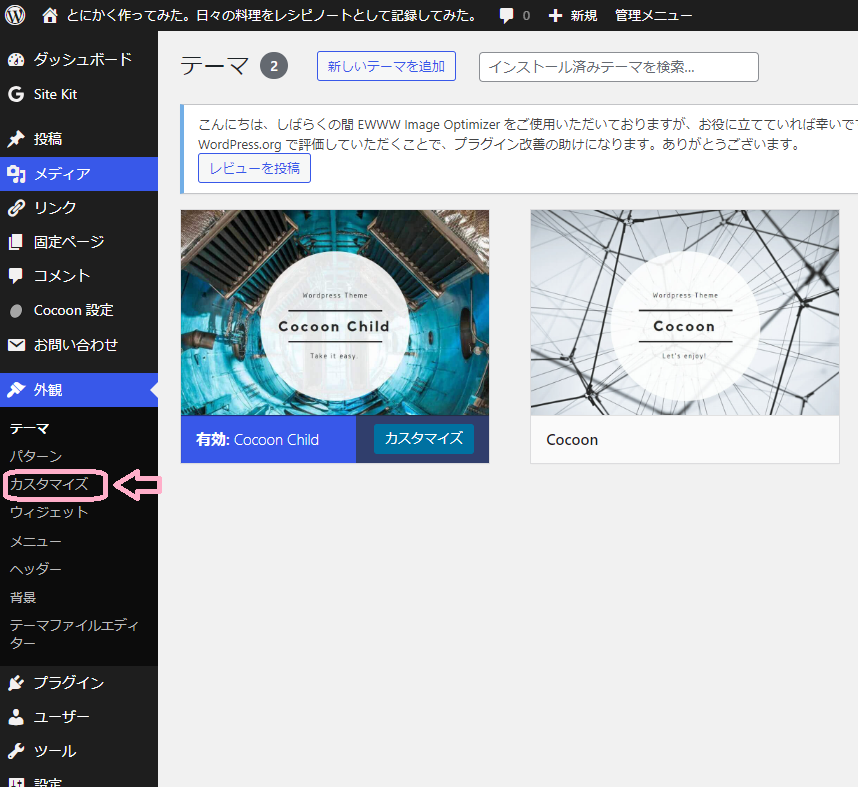Click the blue カスタマイズ button on Cocoon Child
This screenshot has height=787, width=858.
(423, 439)
